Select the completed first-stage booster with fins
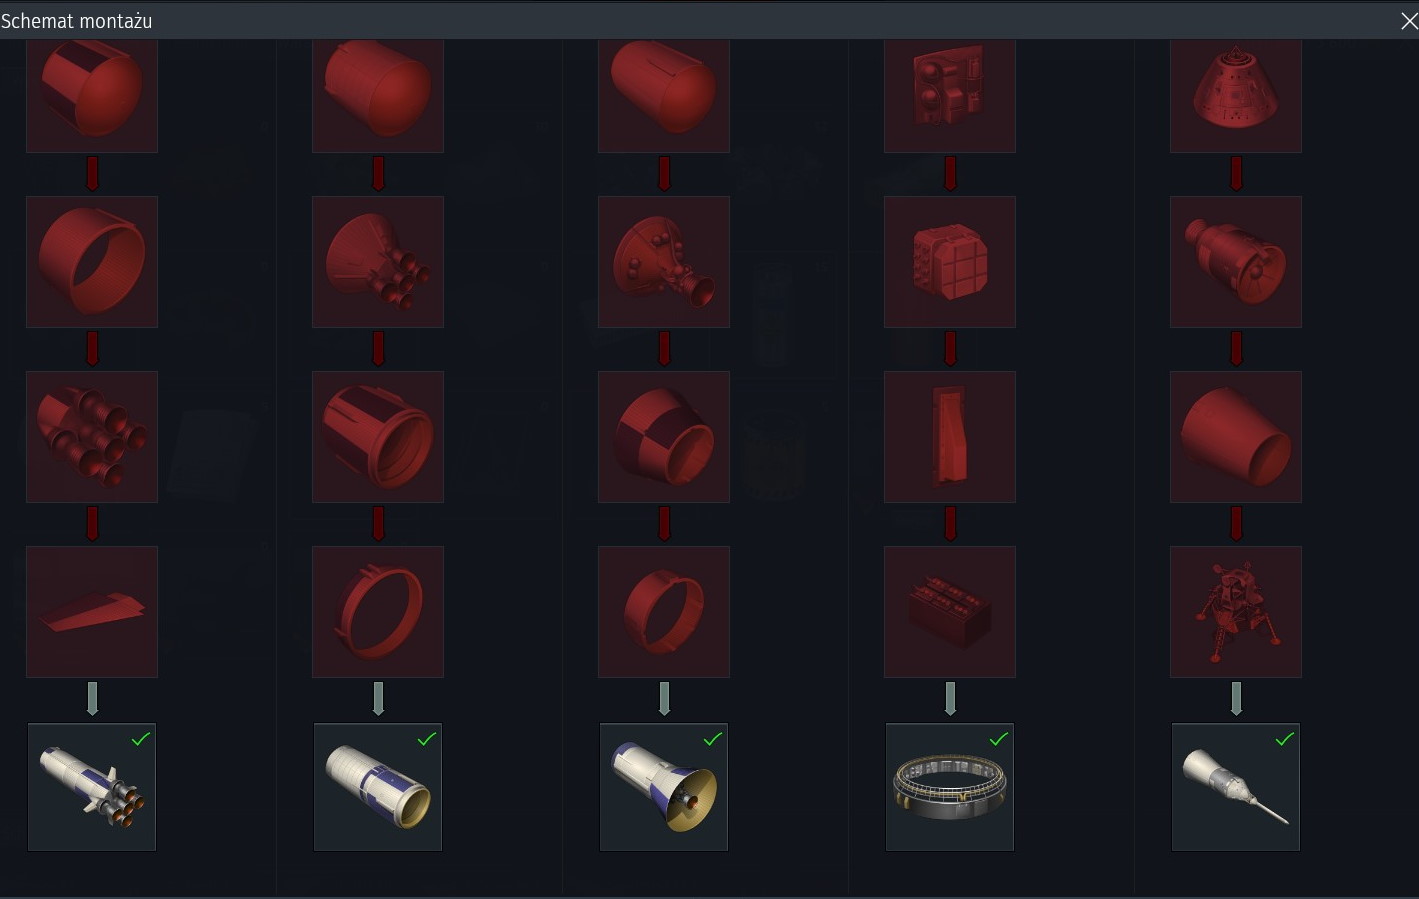The height and width of the screenshot is (899, 1419). click(92, 787)
